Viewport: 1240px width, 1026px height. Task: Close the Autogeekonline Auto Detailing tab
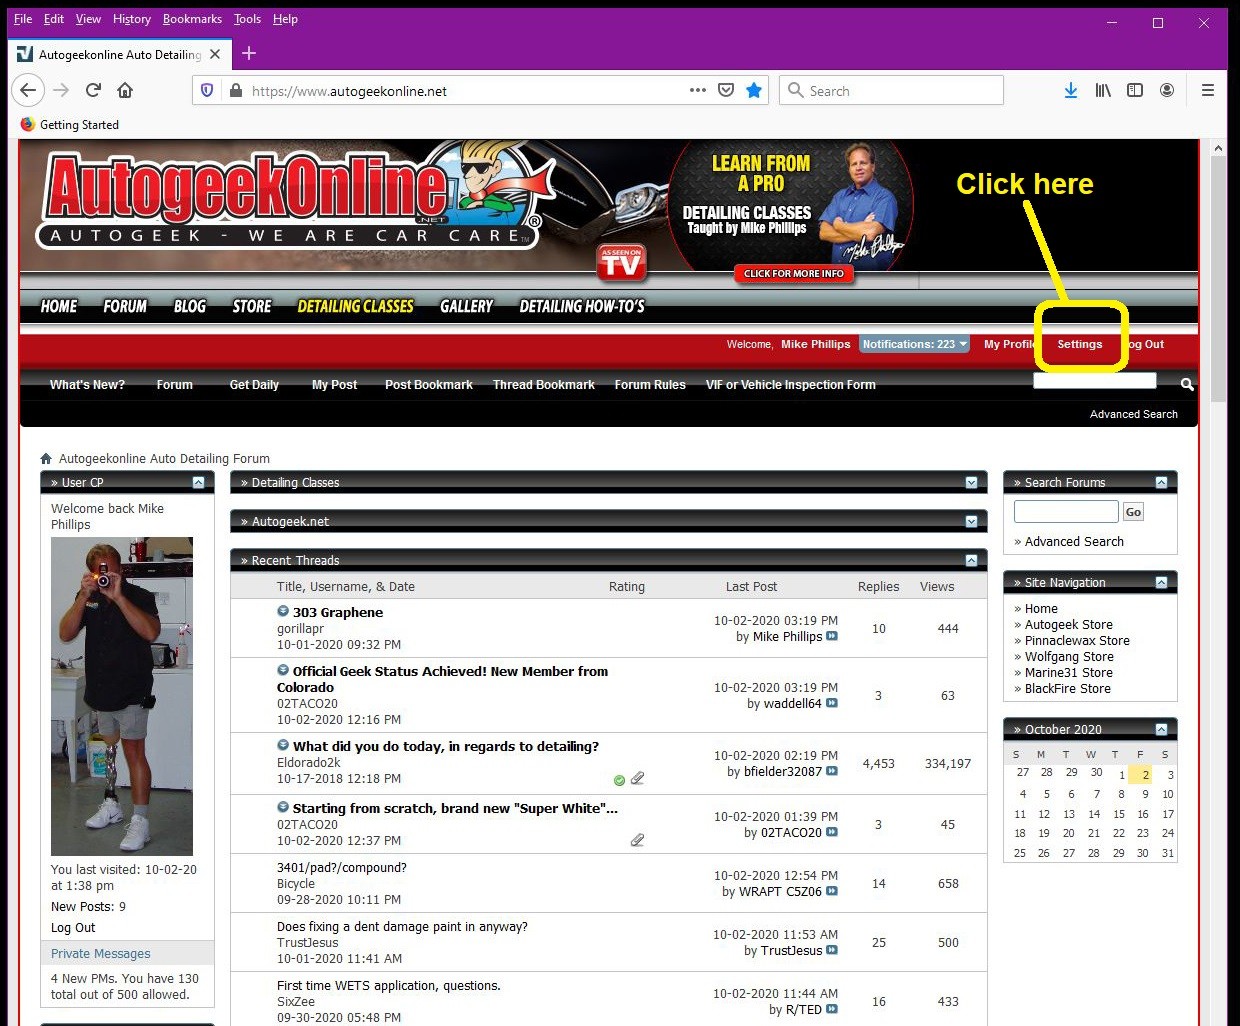coord(215,54)
